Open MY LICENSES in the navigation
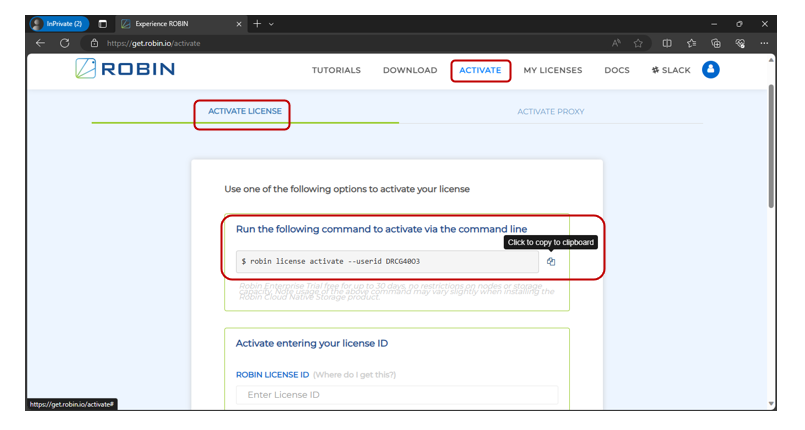This screenshot has height=430, width=805. pos(553,70)
